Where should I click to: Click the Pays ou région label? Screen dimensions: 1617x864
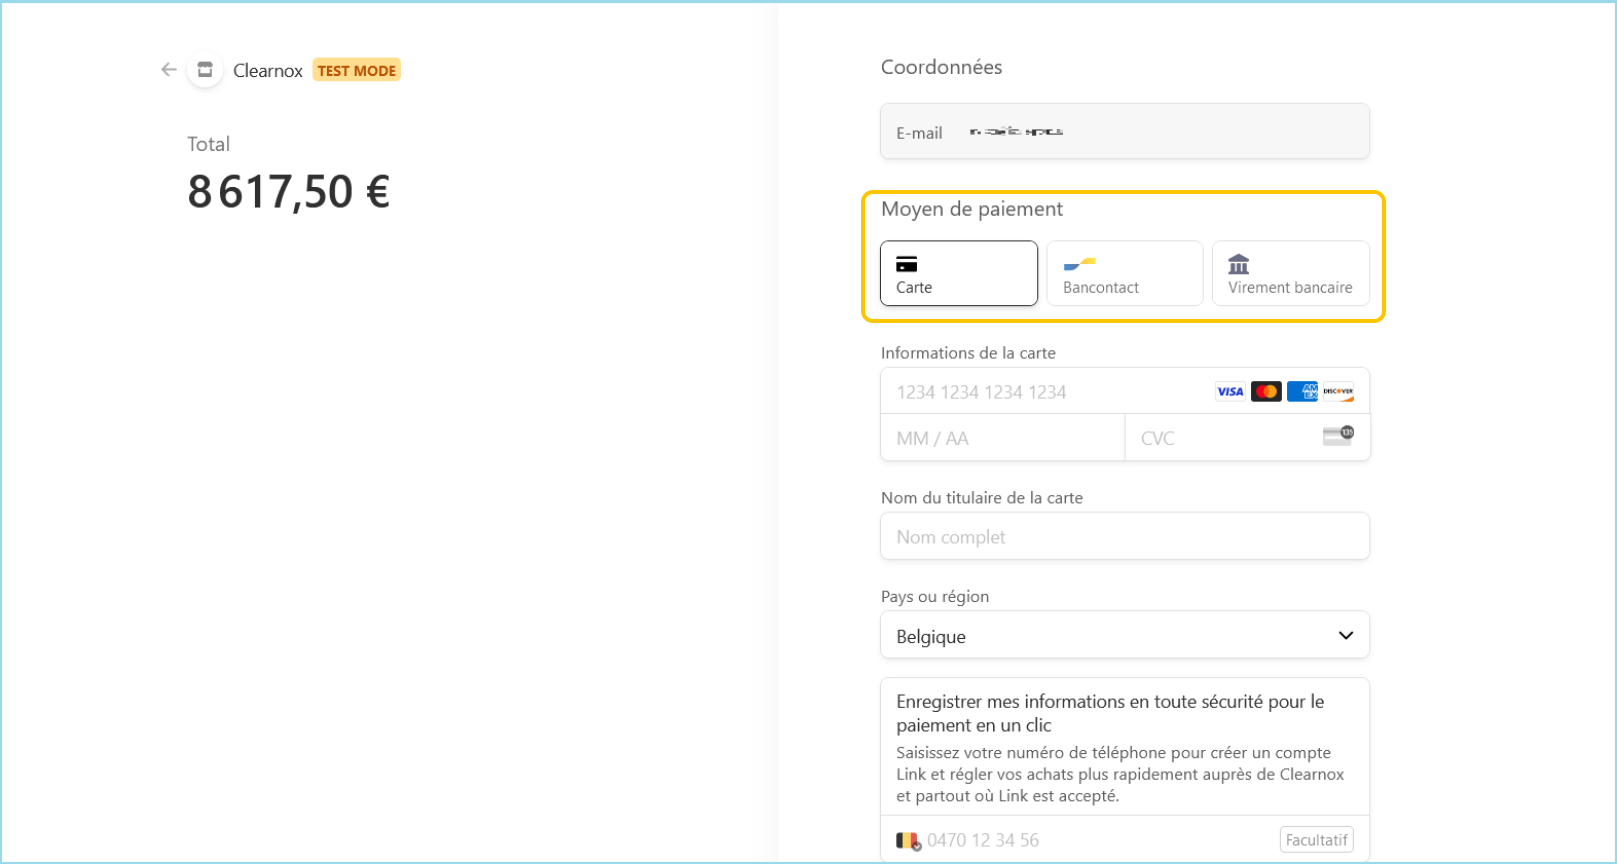click(935, 596)
